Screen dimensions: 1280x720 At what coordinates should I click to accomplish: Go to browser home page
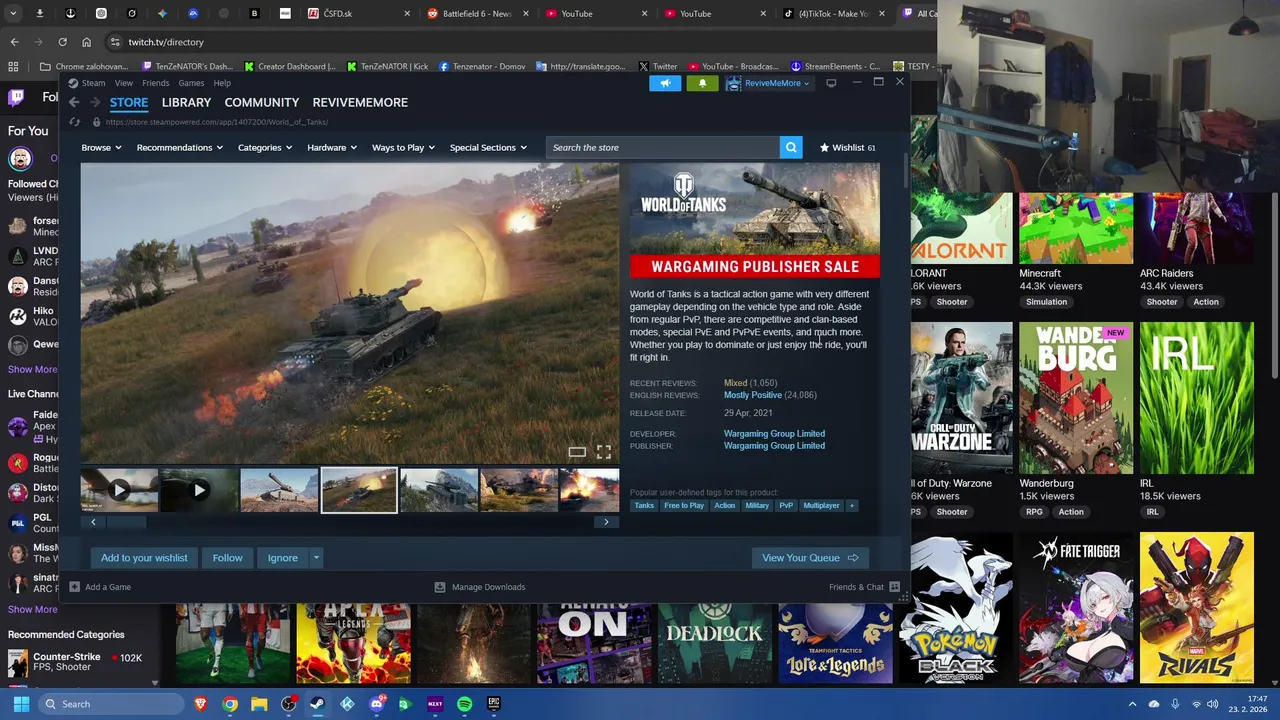(86, 42)
